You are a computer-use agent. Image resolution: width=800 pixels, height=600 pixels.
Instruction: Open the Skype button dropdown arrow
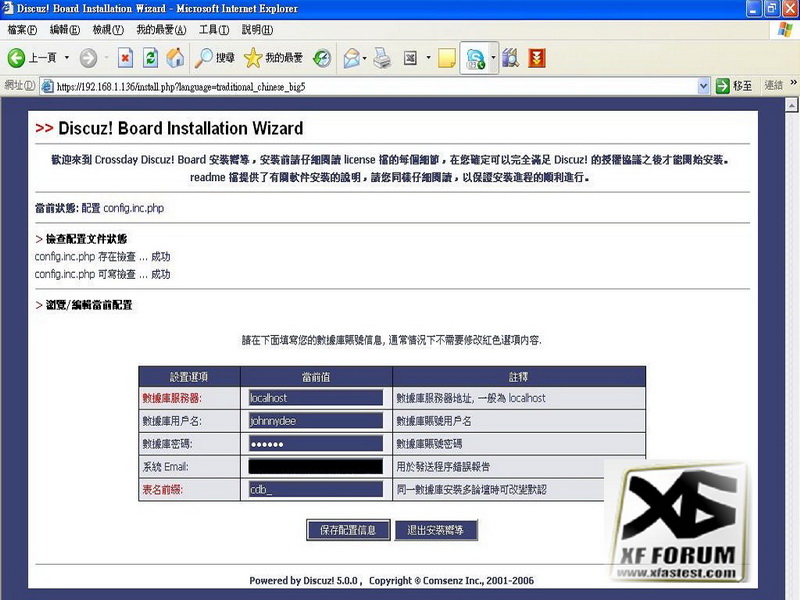pyautogui.click(x=493, y=58)
